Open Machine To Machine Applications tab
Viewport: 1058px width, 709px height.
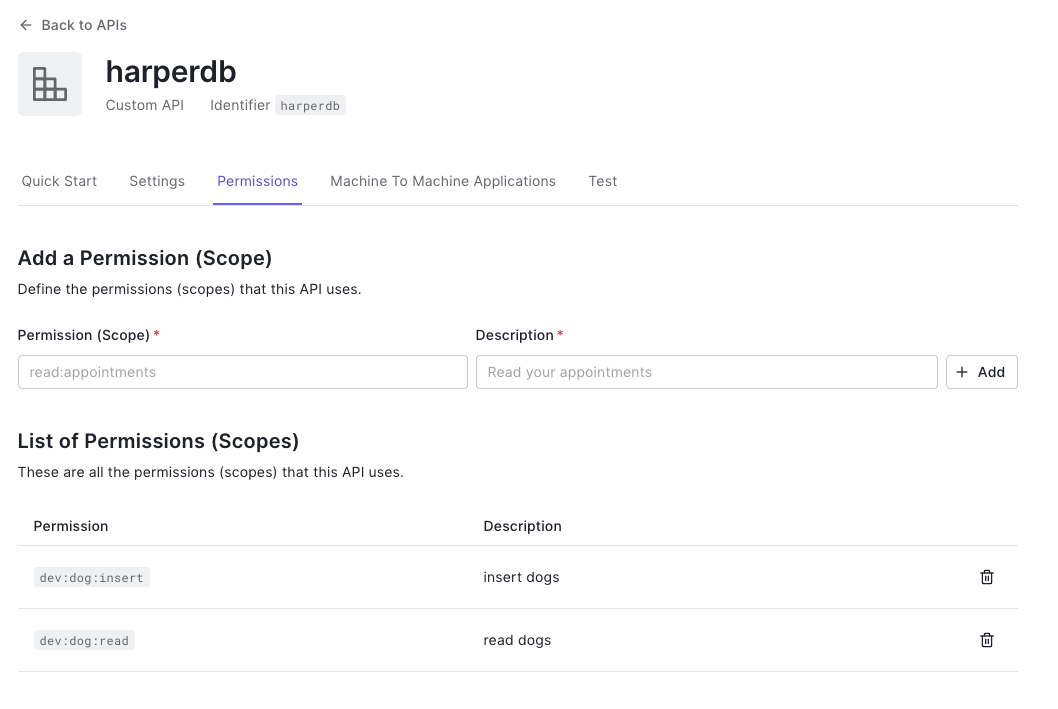(443, 181)
